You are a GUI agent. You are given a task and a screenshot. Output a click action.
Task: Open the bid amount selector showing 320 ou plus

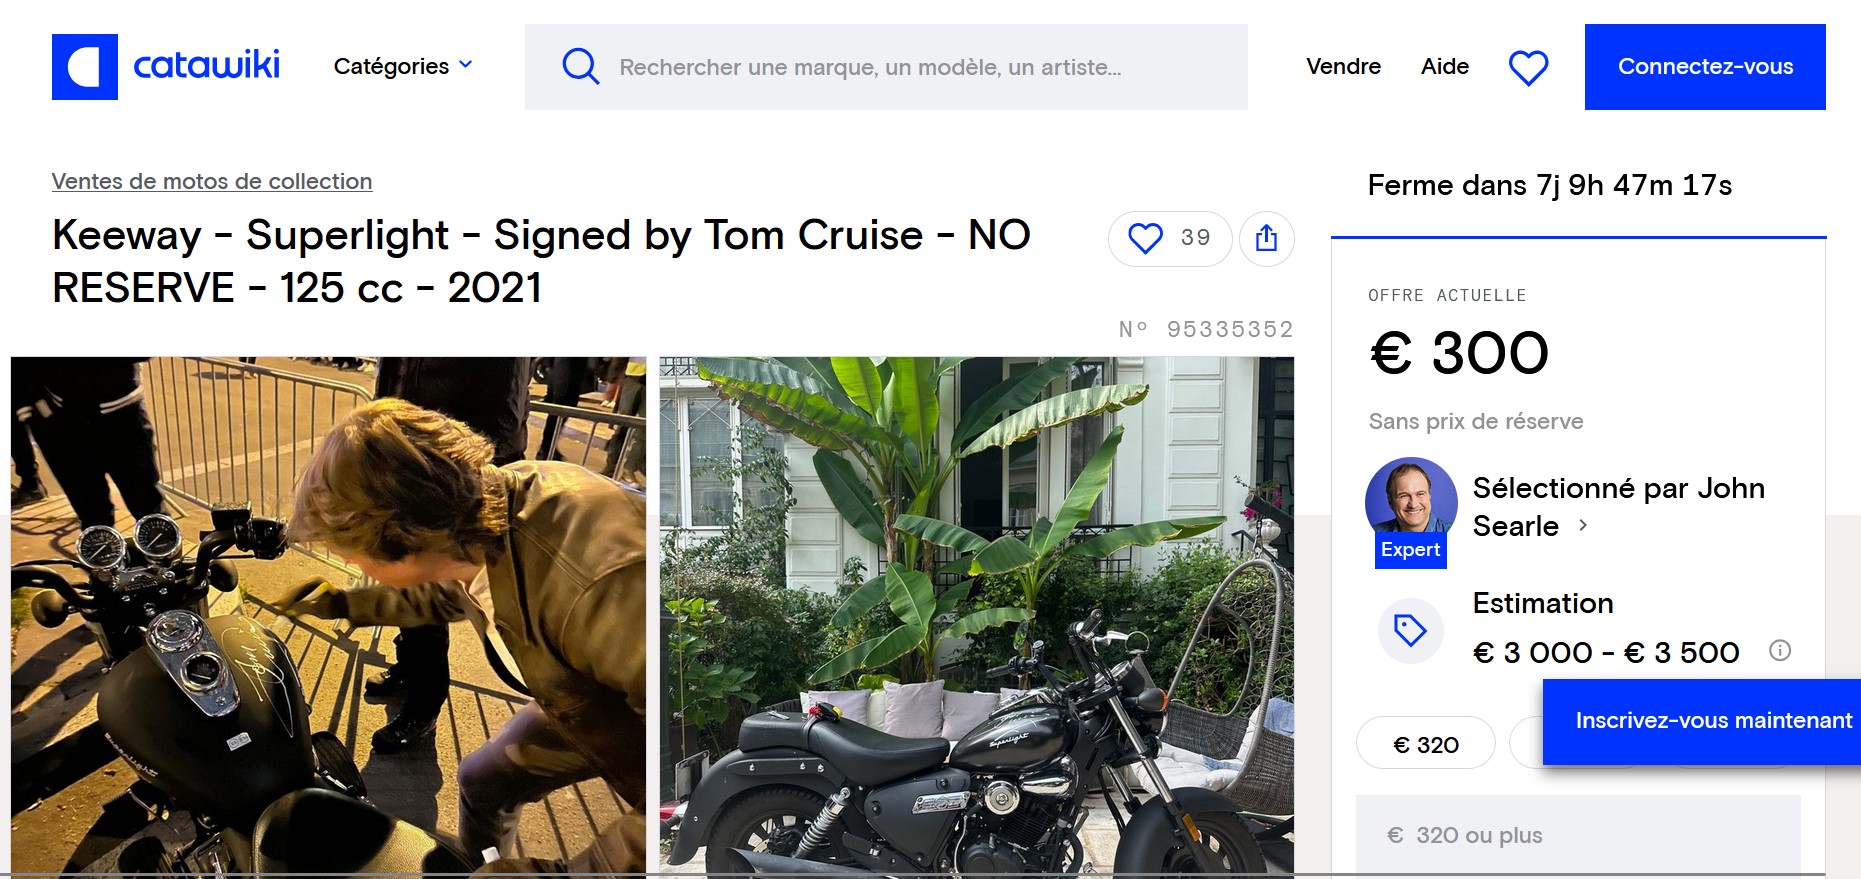pyautogui.click(x=1578, y=834)
